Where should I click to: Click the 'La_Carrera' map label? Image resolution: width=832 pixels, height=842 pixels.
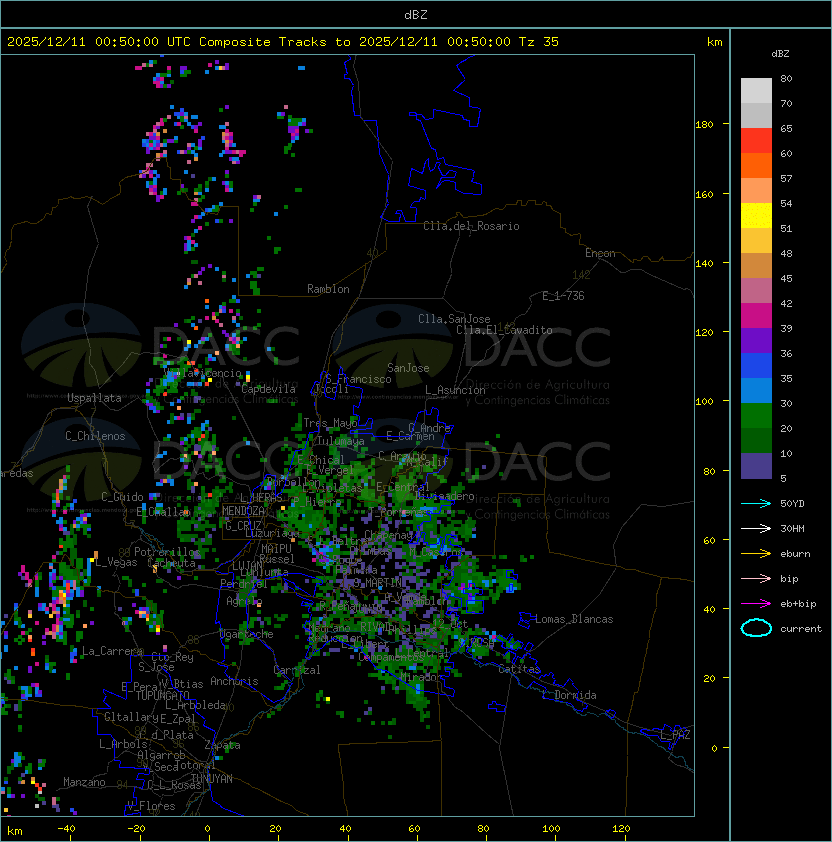click(x=112, y=651)
